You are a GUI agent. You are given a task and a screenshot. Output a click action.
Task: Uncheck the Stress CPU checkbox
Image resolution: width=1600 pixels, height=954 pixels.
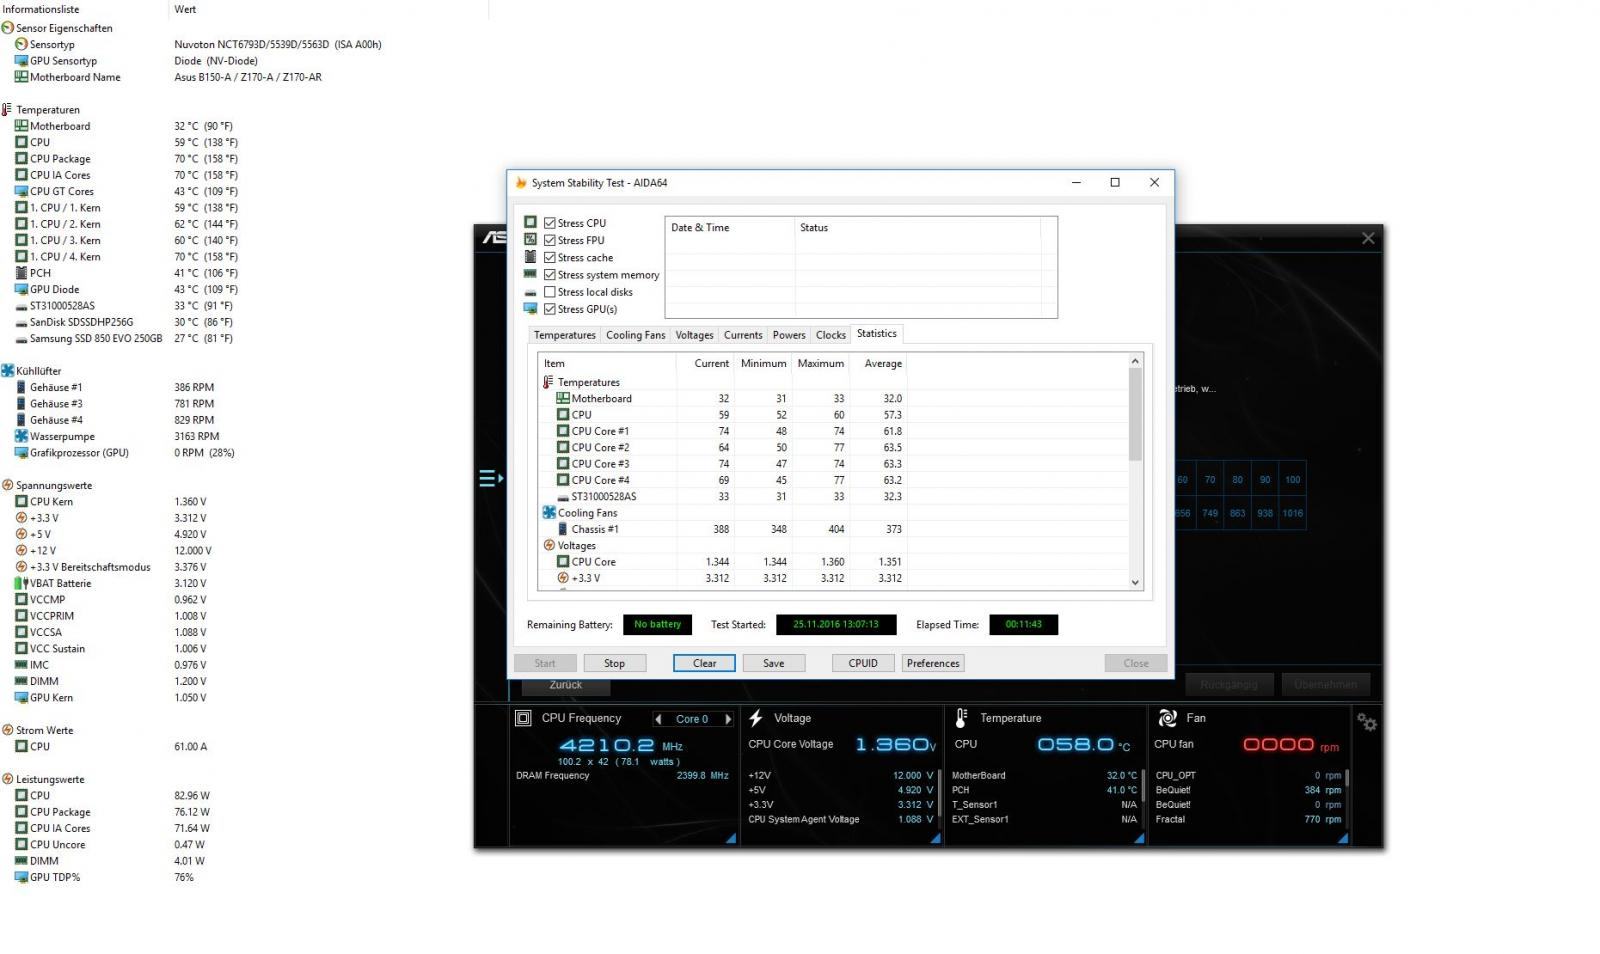click(550, 223)
